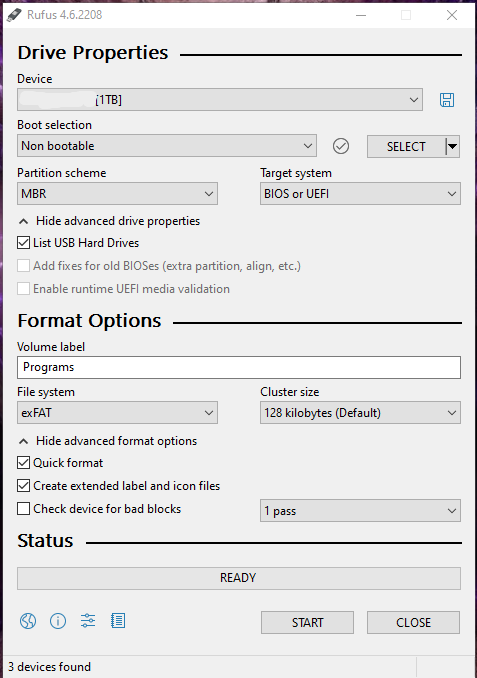Open SELECT button split arrow
477x678 pixels.
tap(452, 147)
